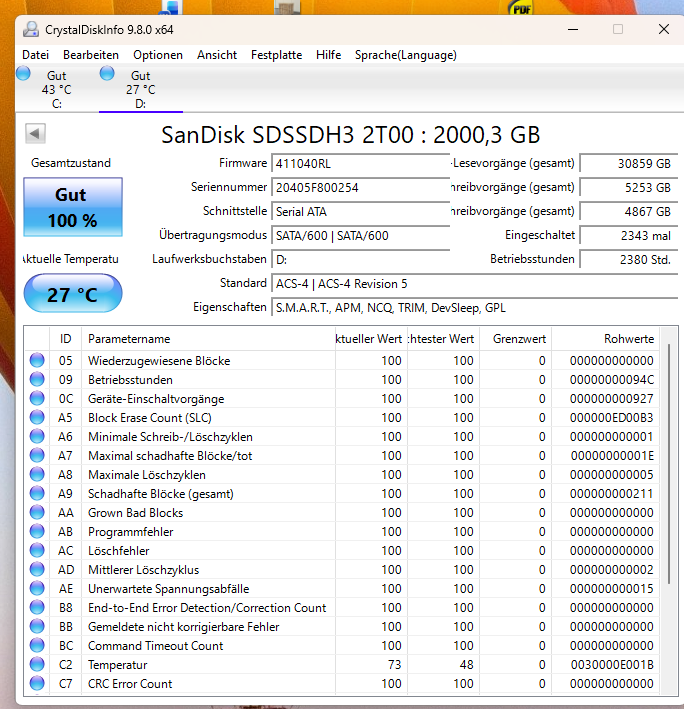The width and height of the screenshot is (684, 709).
Task: Click status orb of CRC Error Count row
Action: click(x=37, y=683)
